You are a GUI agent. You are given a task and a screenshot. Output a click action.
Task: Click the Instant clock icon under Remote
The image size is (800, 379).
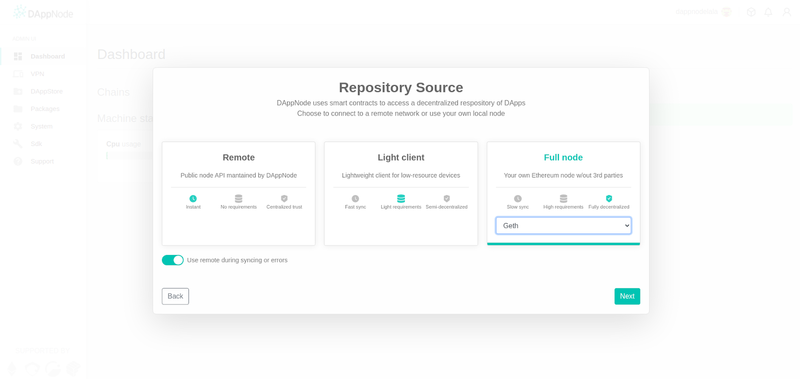[x=193, y=198]
